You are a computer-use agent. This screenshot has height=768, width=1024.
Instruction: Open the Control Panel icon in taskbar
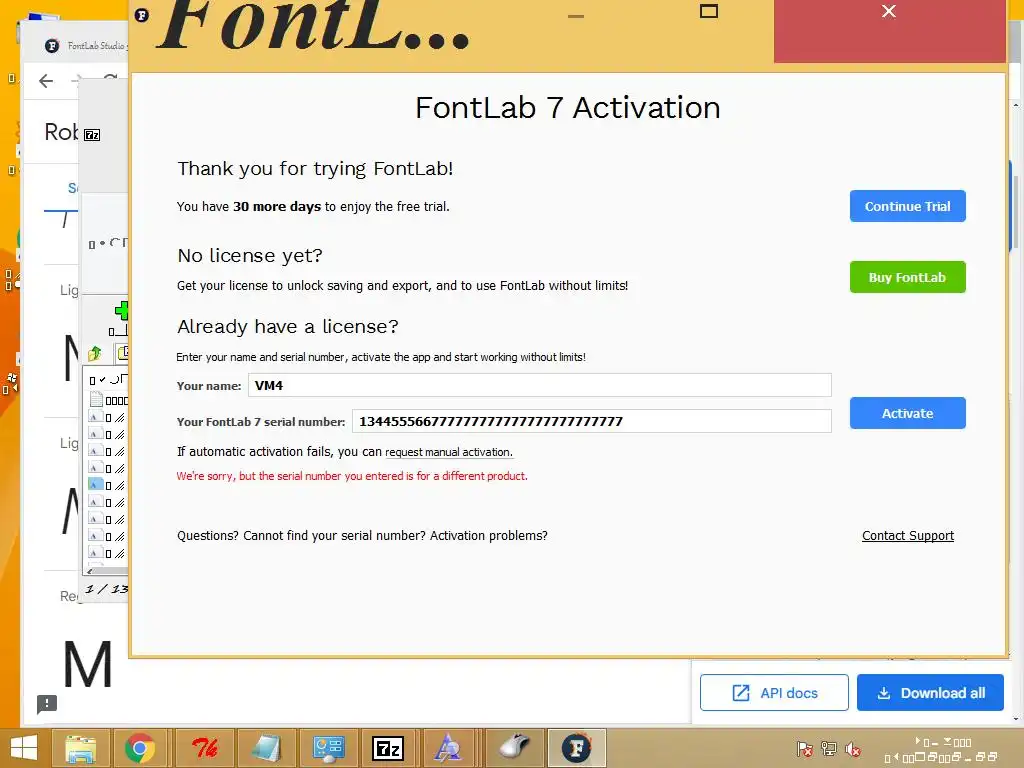point(328,748)
